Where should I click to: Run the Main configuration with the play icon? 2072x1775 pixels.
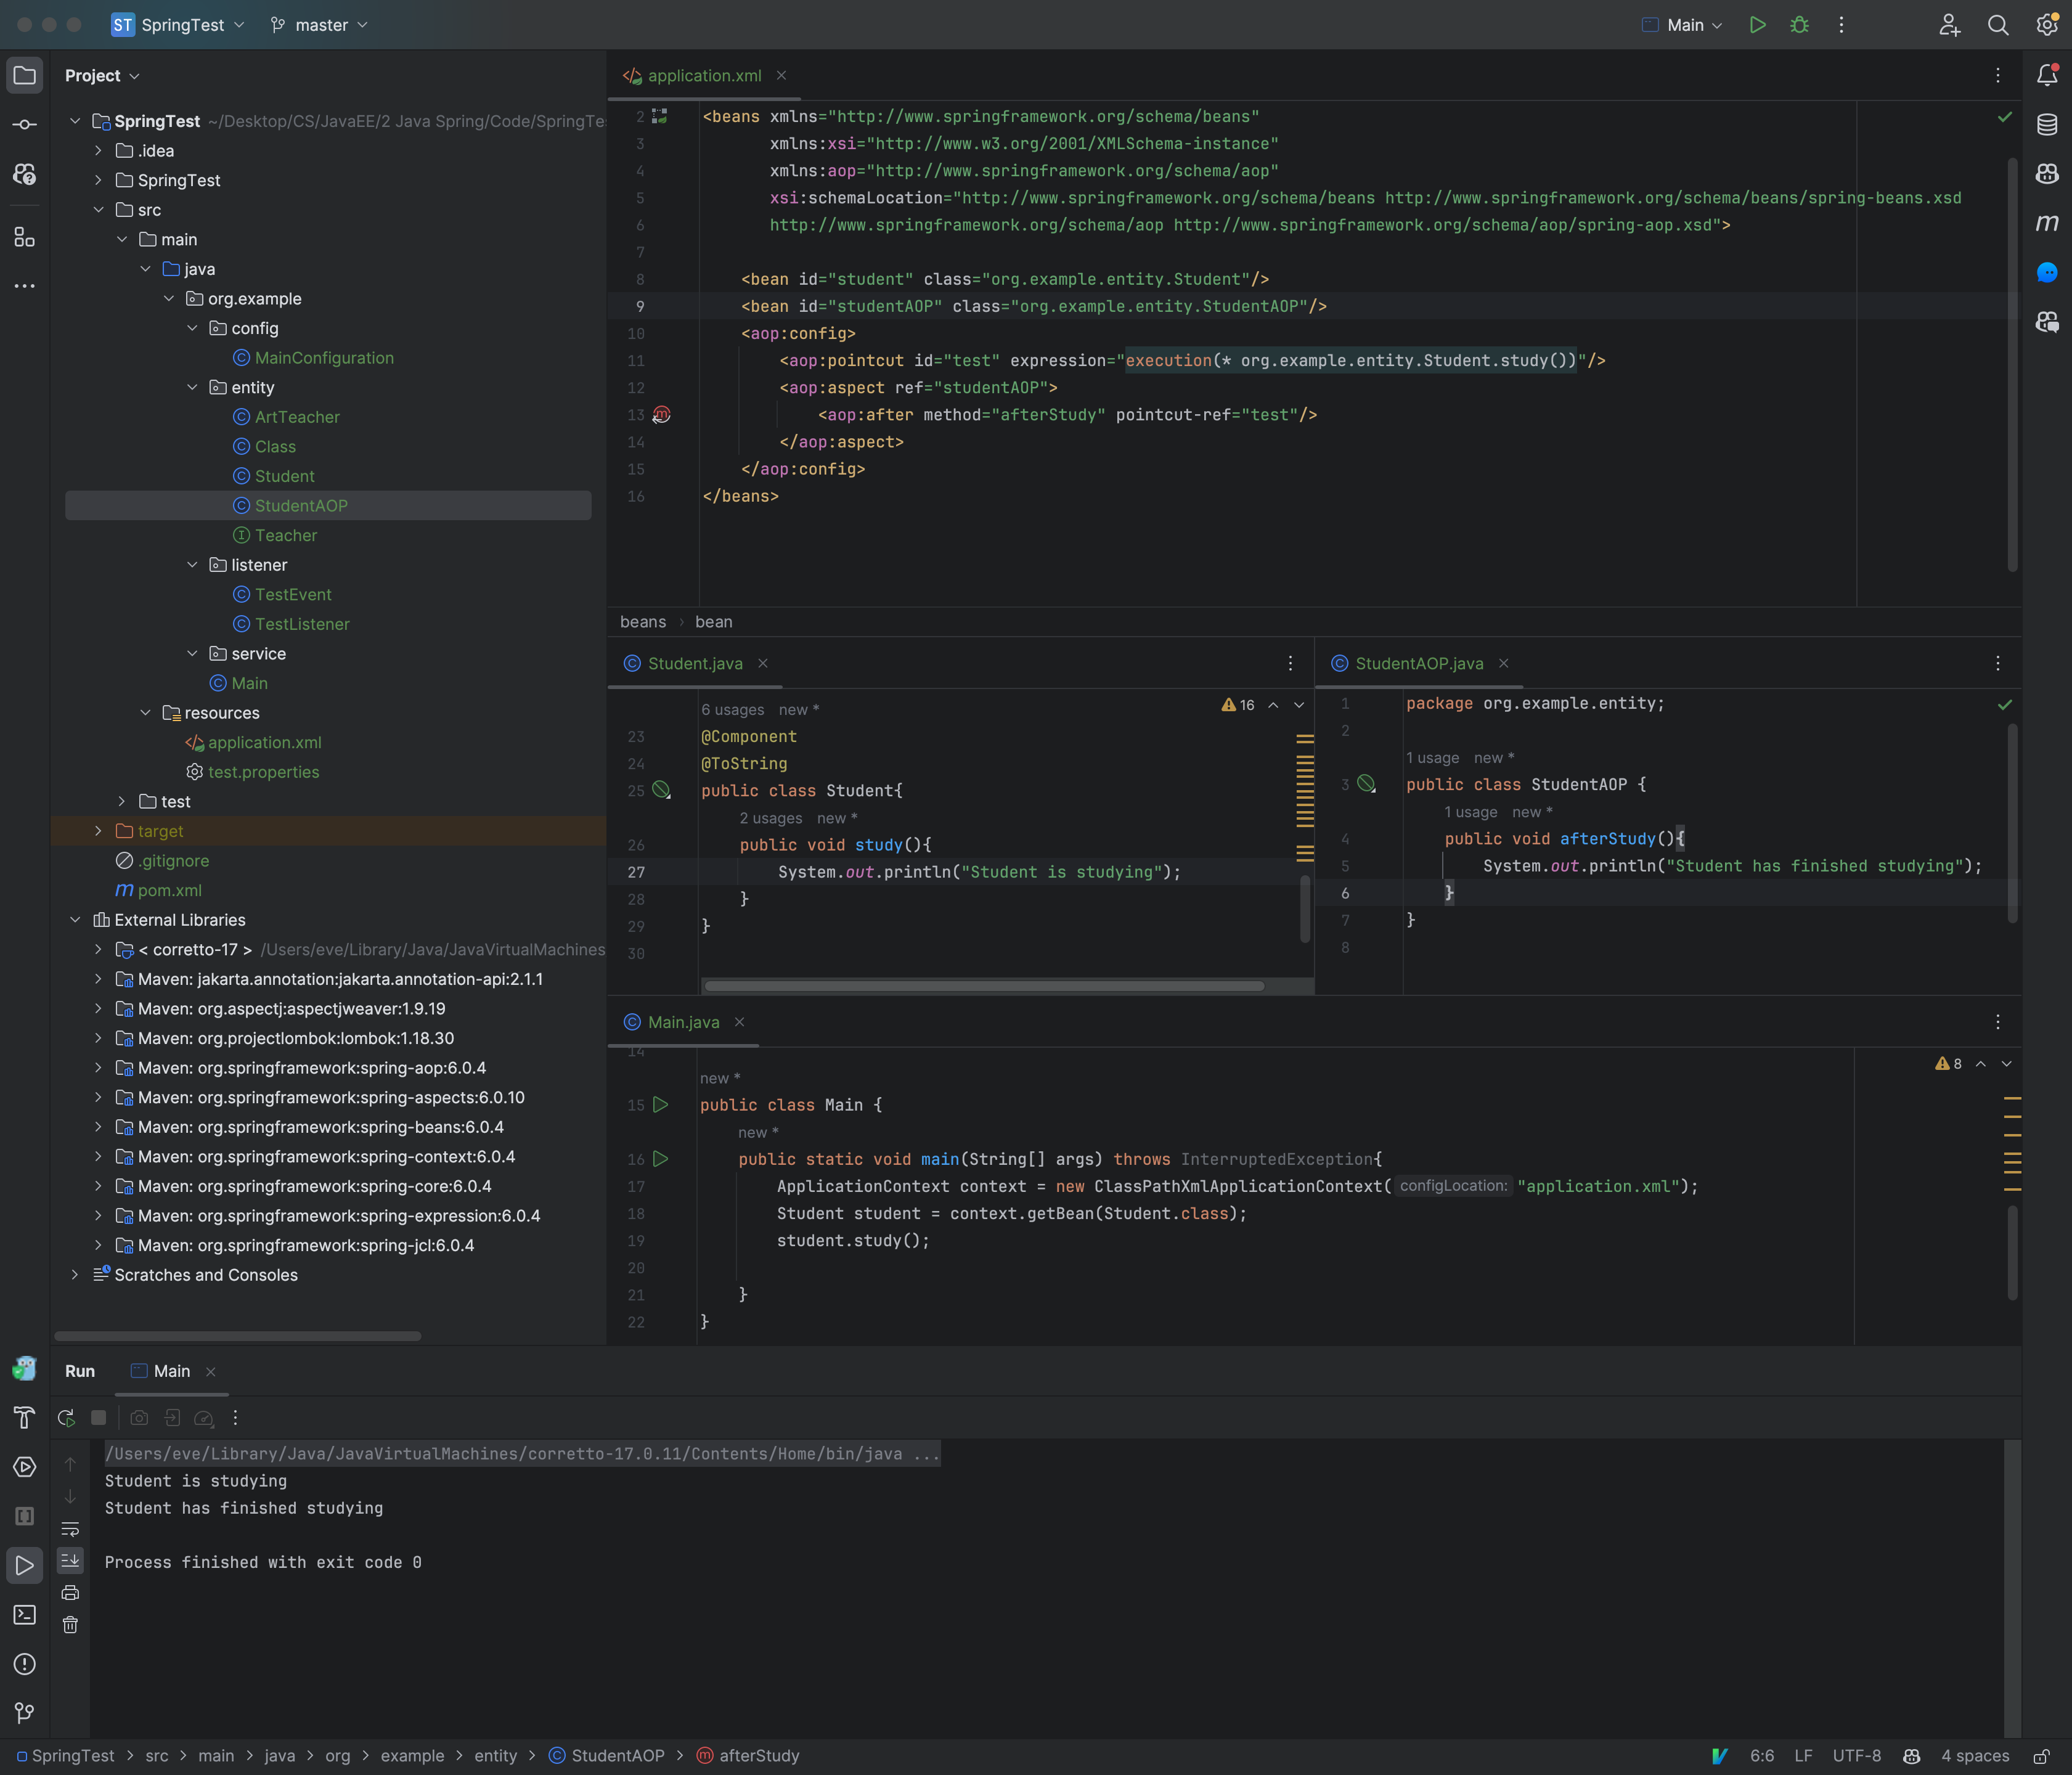pyautogui.click(x=1758, y=25)
